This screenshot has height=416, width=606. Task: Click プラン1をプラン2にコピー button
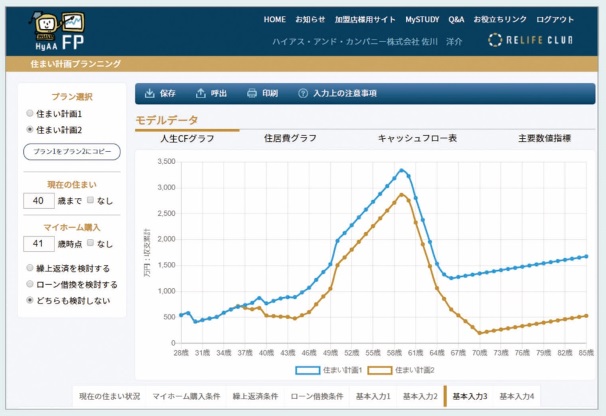coord(71,151)
